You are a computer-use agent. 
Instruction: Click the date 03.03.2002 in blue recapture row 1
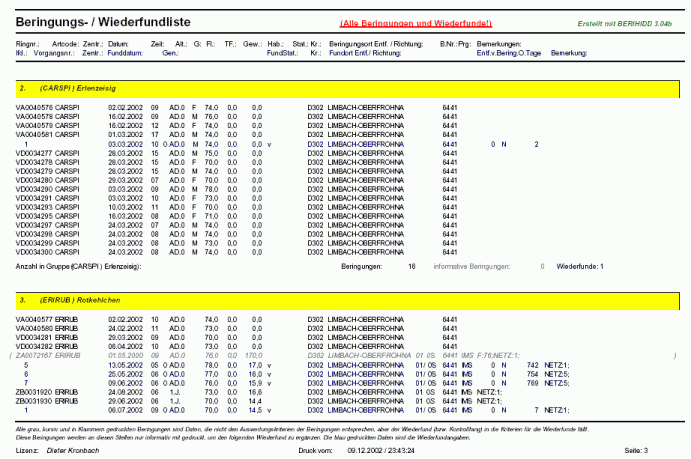click(126, 144)
